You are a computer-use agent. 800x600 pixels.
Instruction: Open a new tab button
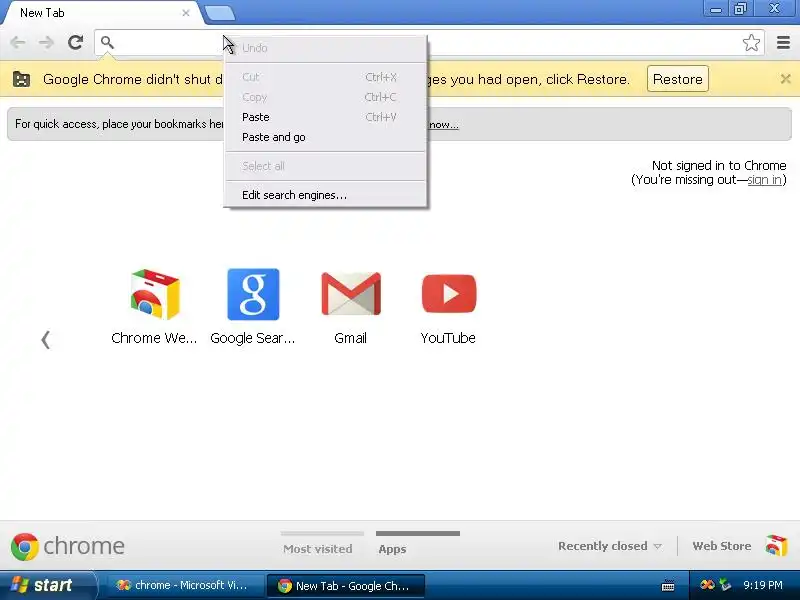click(219, 13)
